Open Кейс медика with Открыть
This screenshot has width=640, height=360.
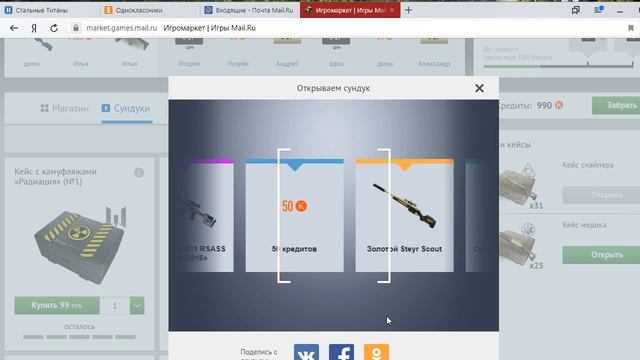601,255
